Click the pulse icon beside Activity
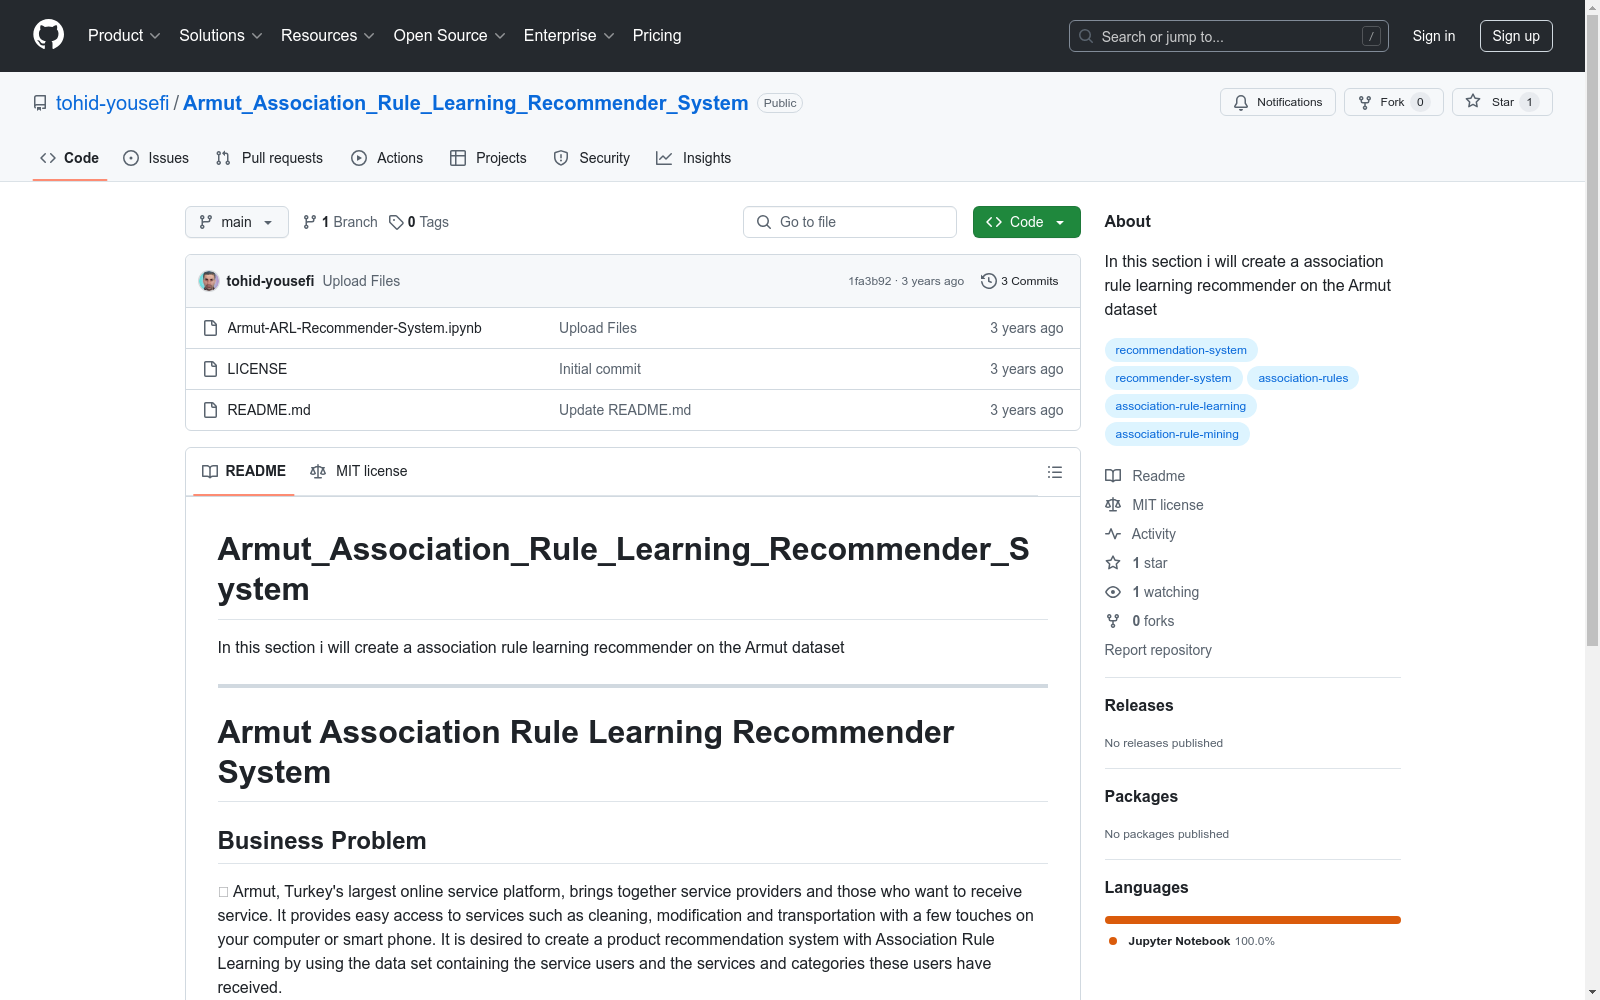 1113,534
